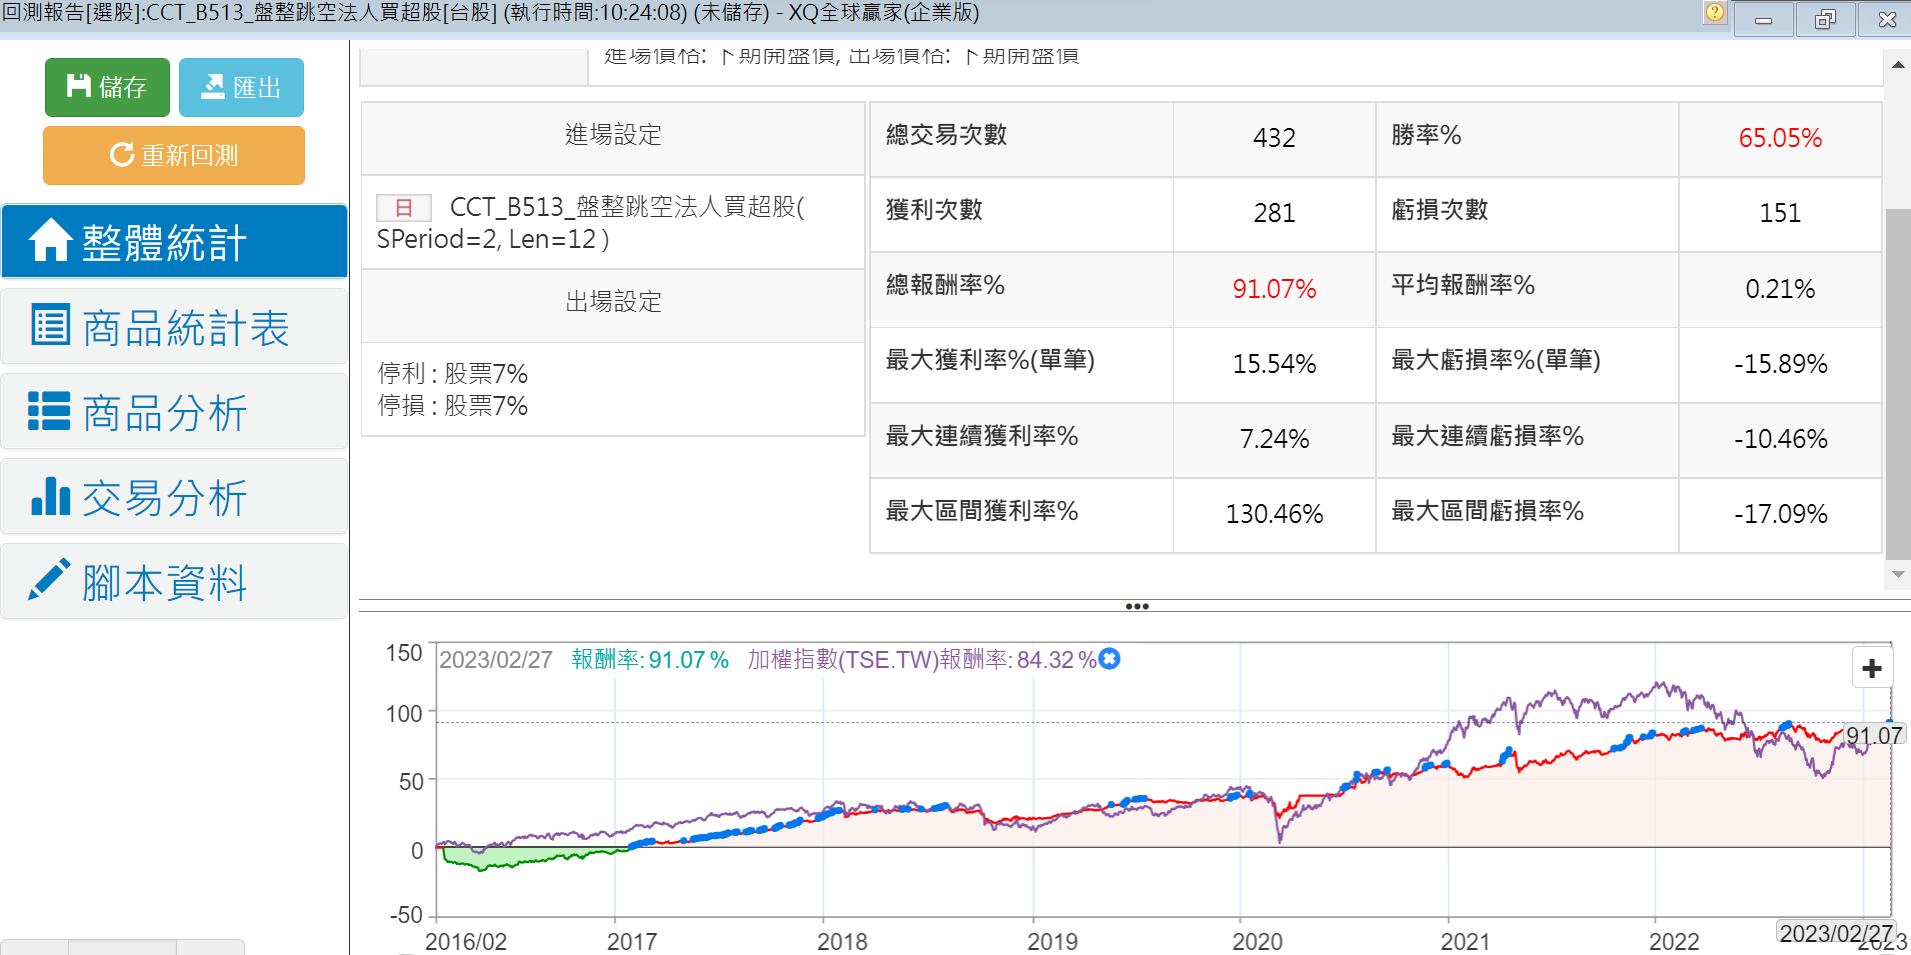This screenshot has height=955, width=1911.
Task: Open the 商品分析 section
Action: click(x=174, y=413)
